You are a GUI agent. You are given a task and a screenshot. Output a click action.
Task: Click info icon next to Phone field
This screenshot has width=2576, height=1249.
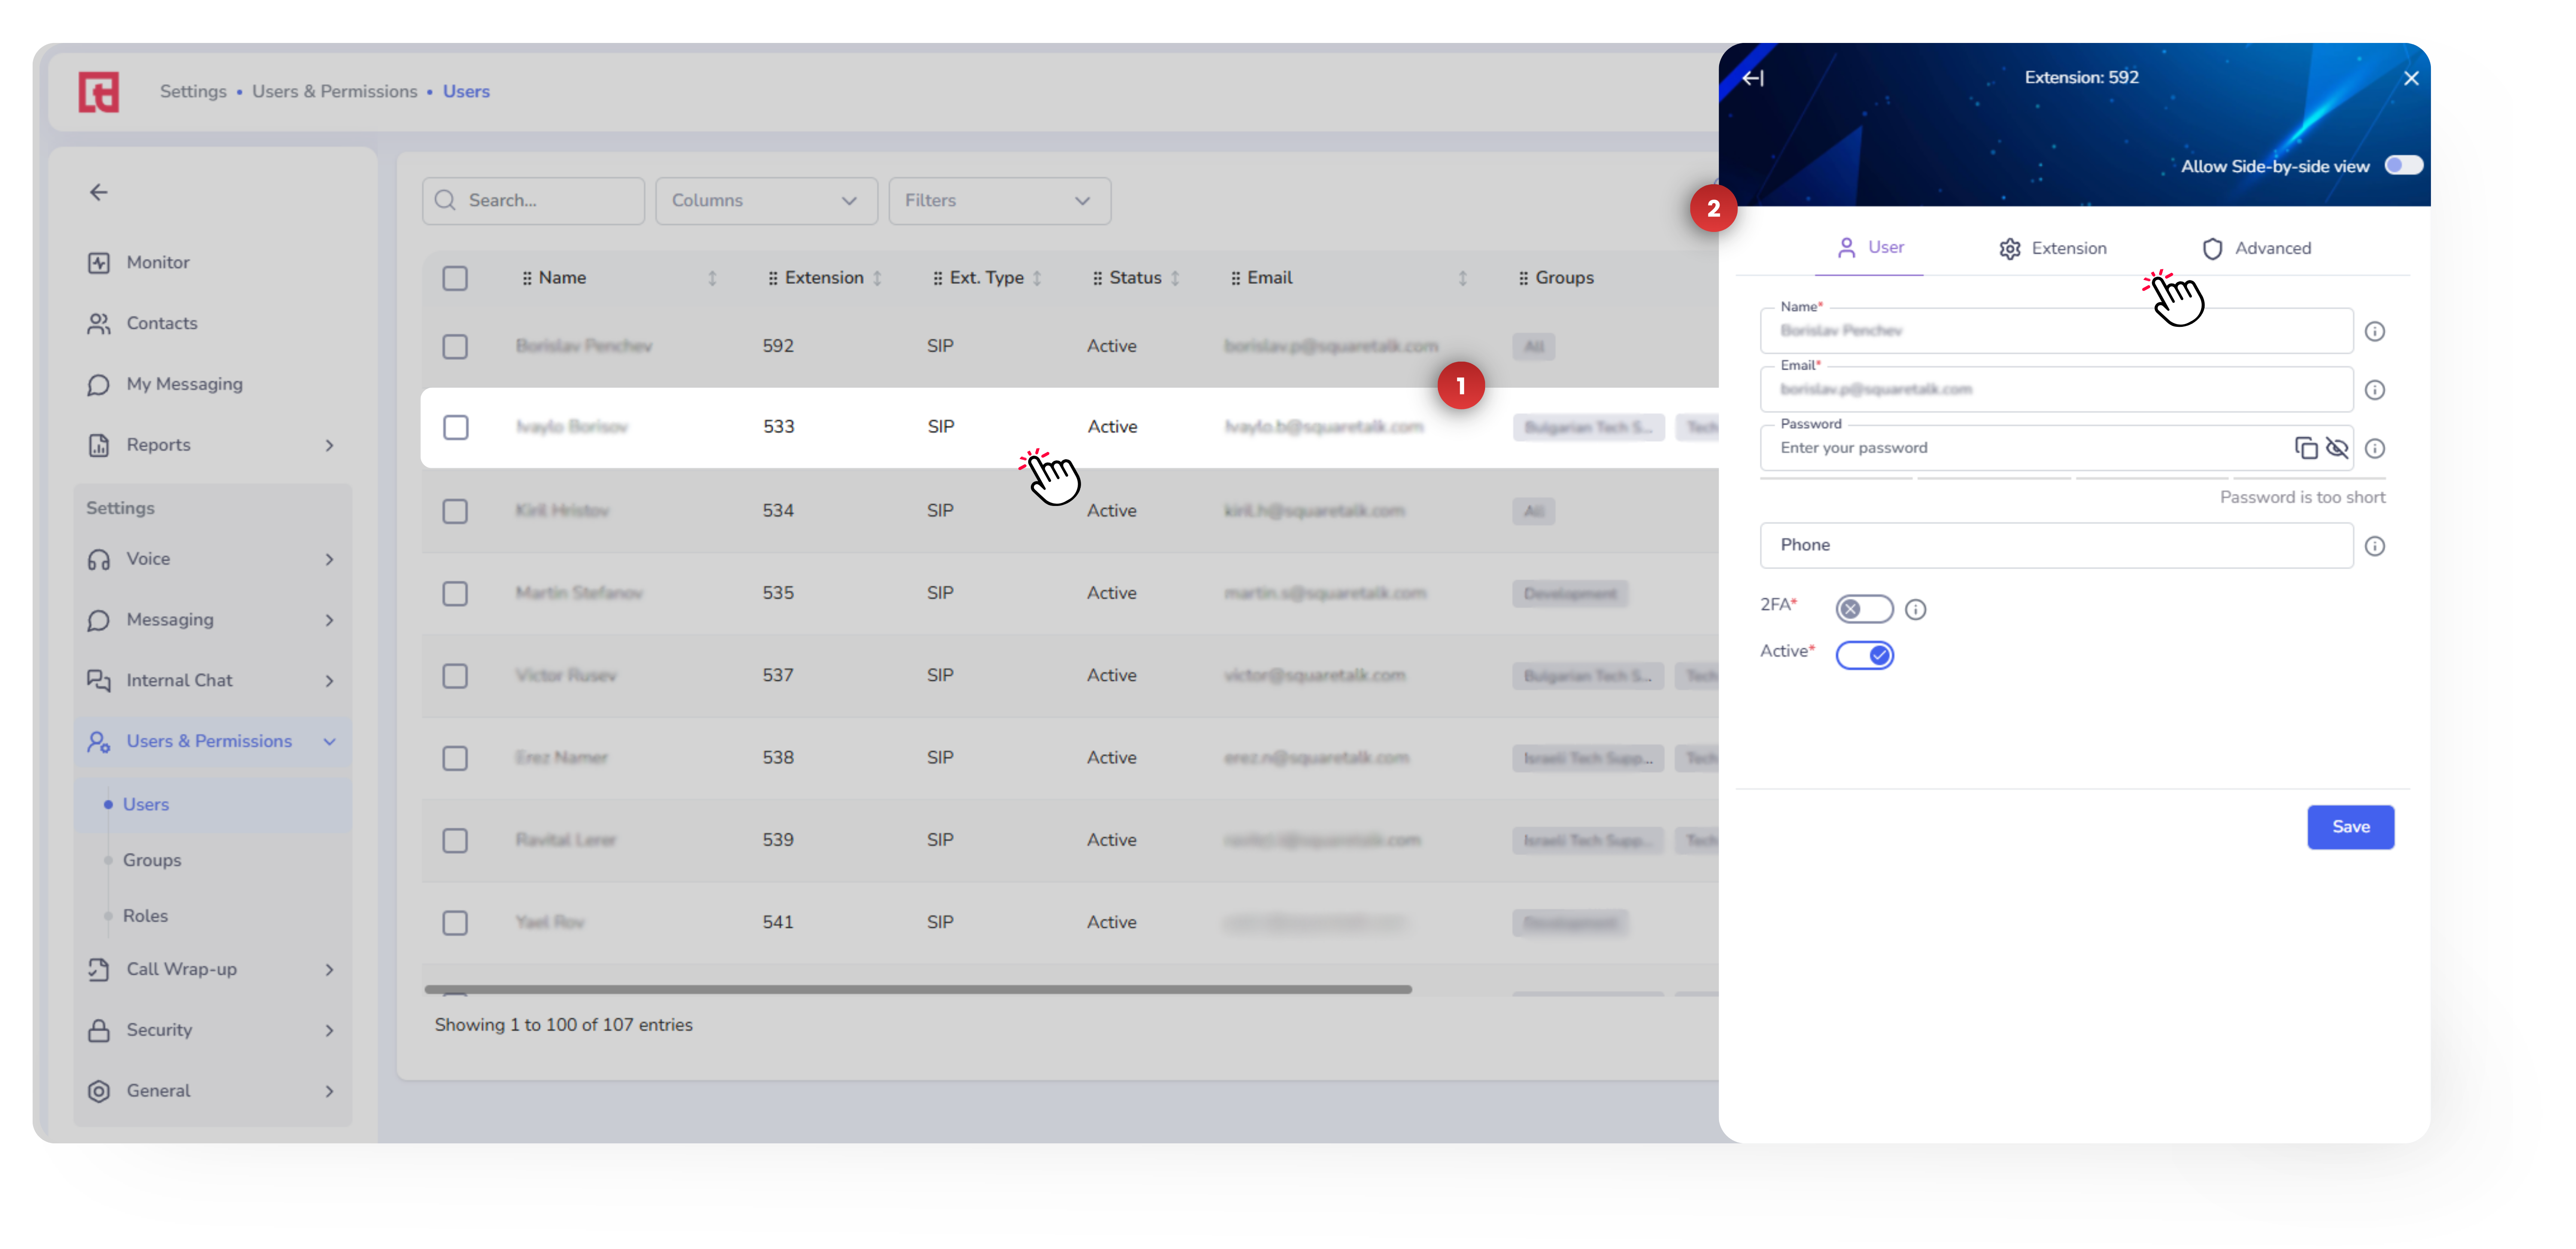[x=2374, y=546]
